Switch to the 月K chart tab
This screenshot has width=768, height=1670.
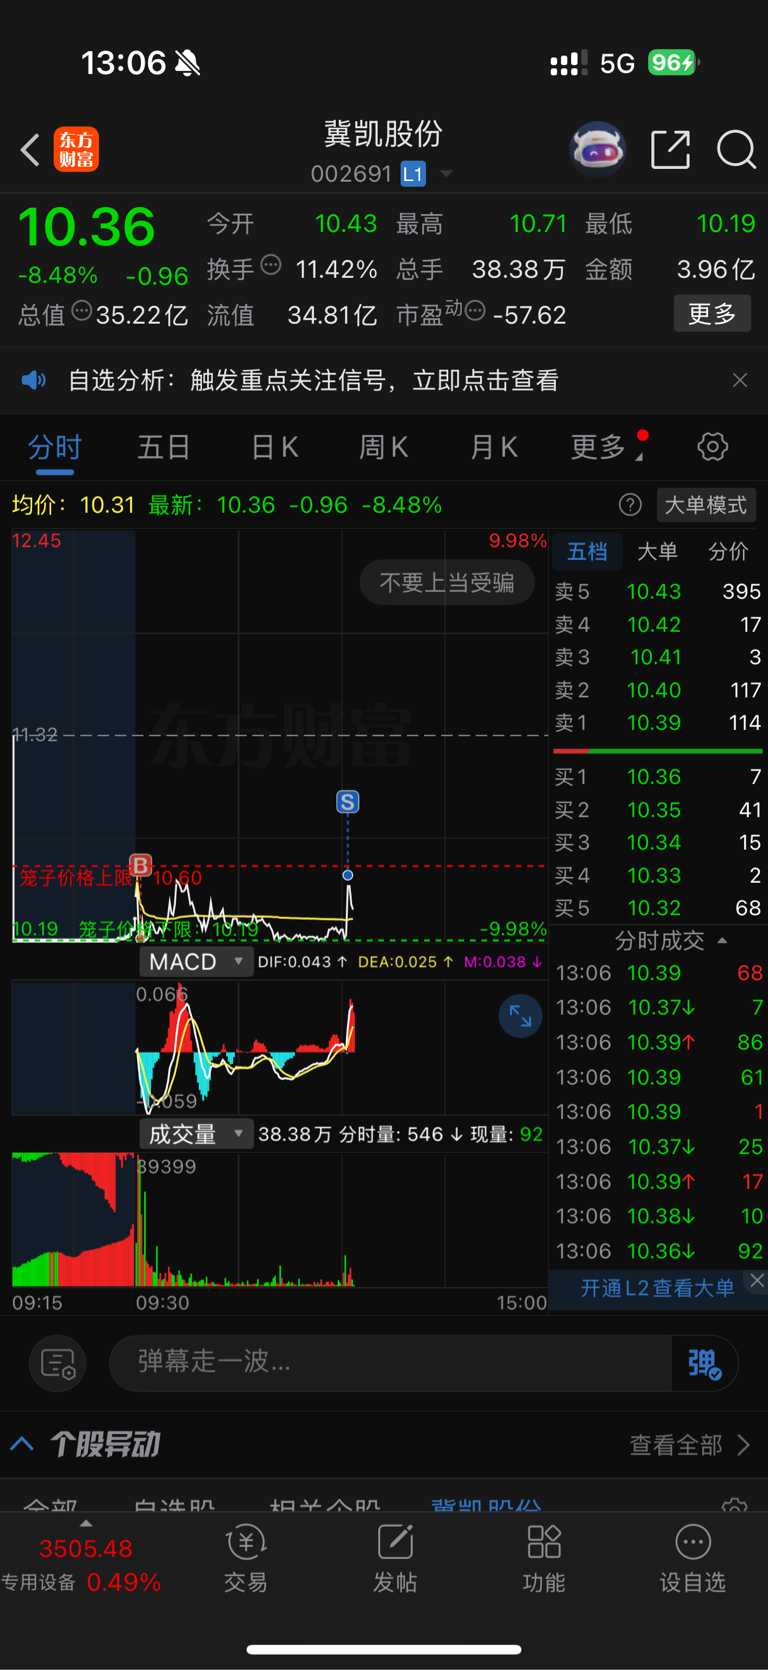pos(494,447)
